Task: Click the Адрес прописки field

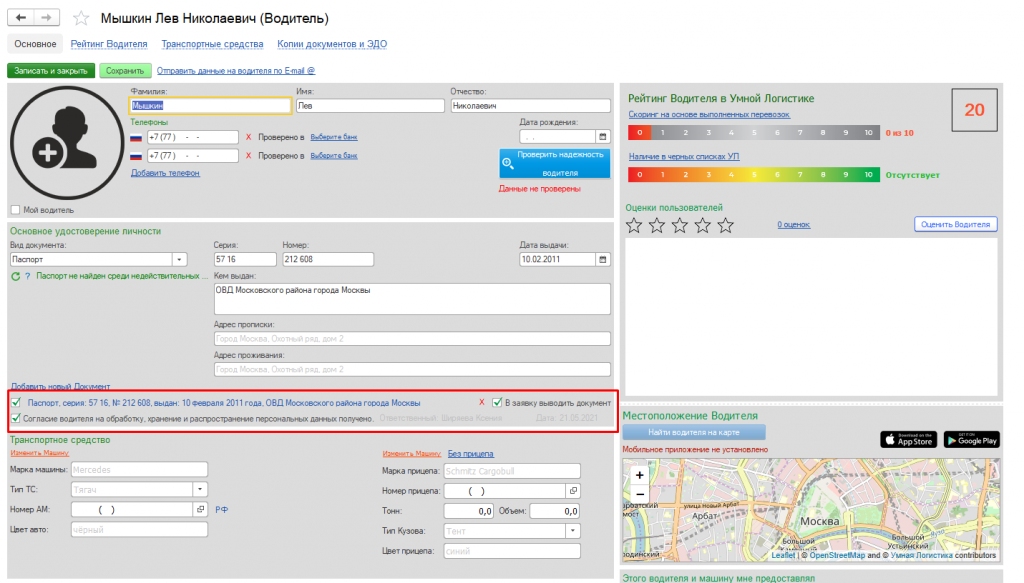Action: [412, 339]
